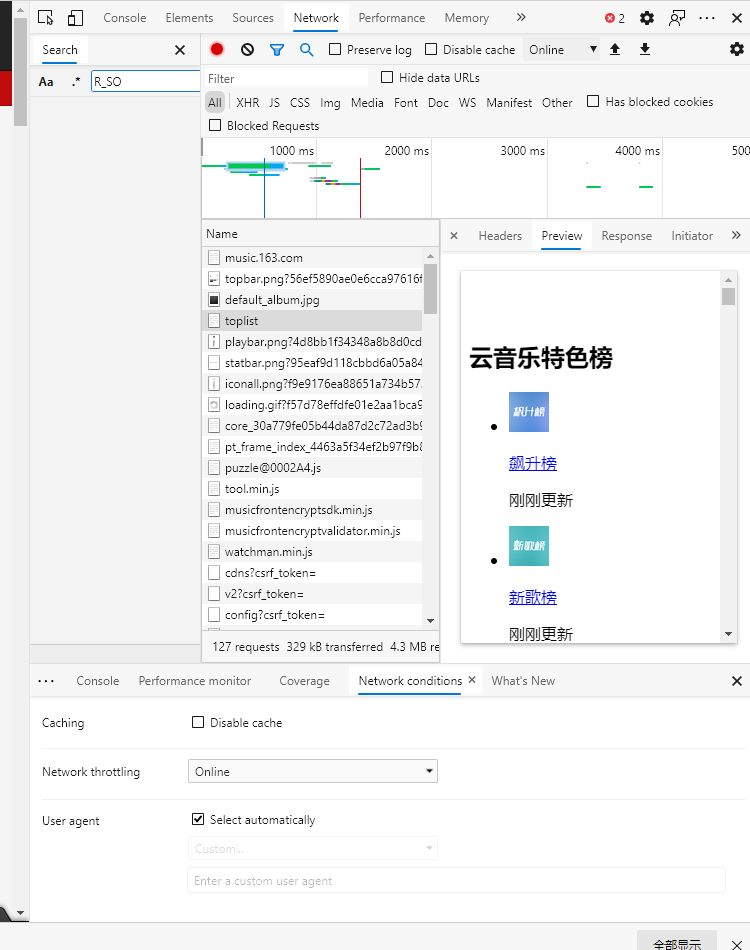The width and height of the screenshot is (750, 950).
Task: Open the Sources panel tab
Action: click(x=253, y=18)
